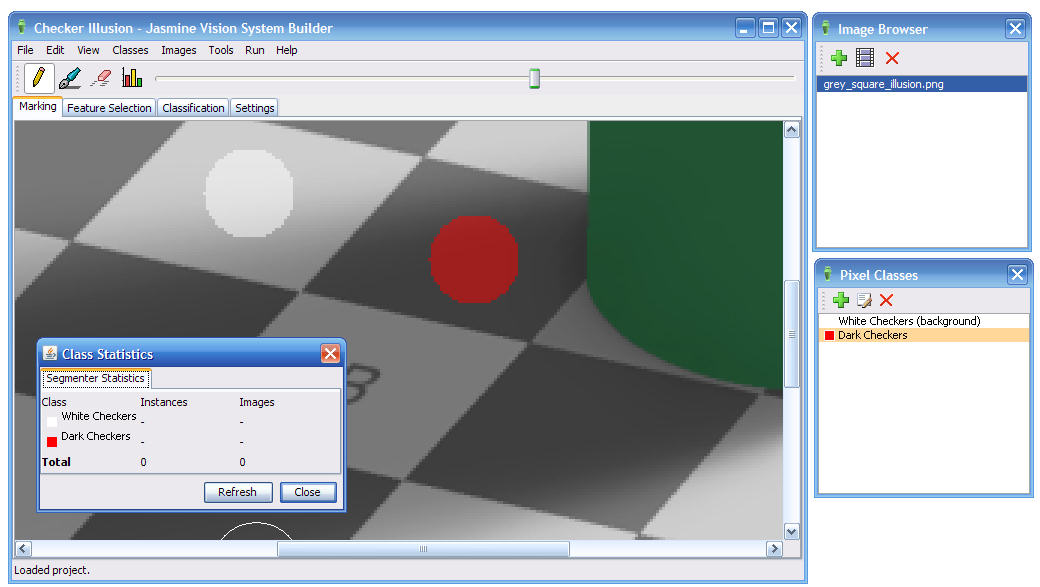Switch to the Feature Selection tab
The height and width of the screenshot is (587, 1040).
(109, 108)
